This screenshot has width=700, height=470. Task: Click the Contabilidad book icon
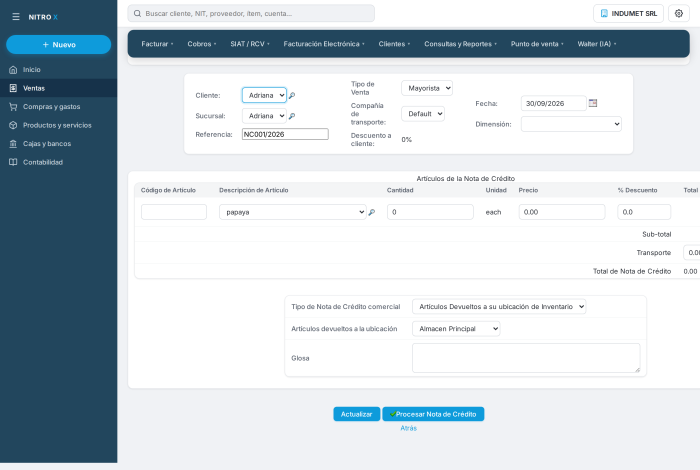[x=13, y=162]
